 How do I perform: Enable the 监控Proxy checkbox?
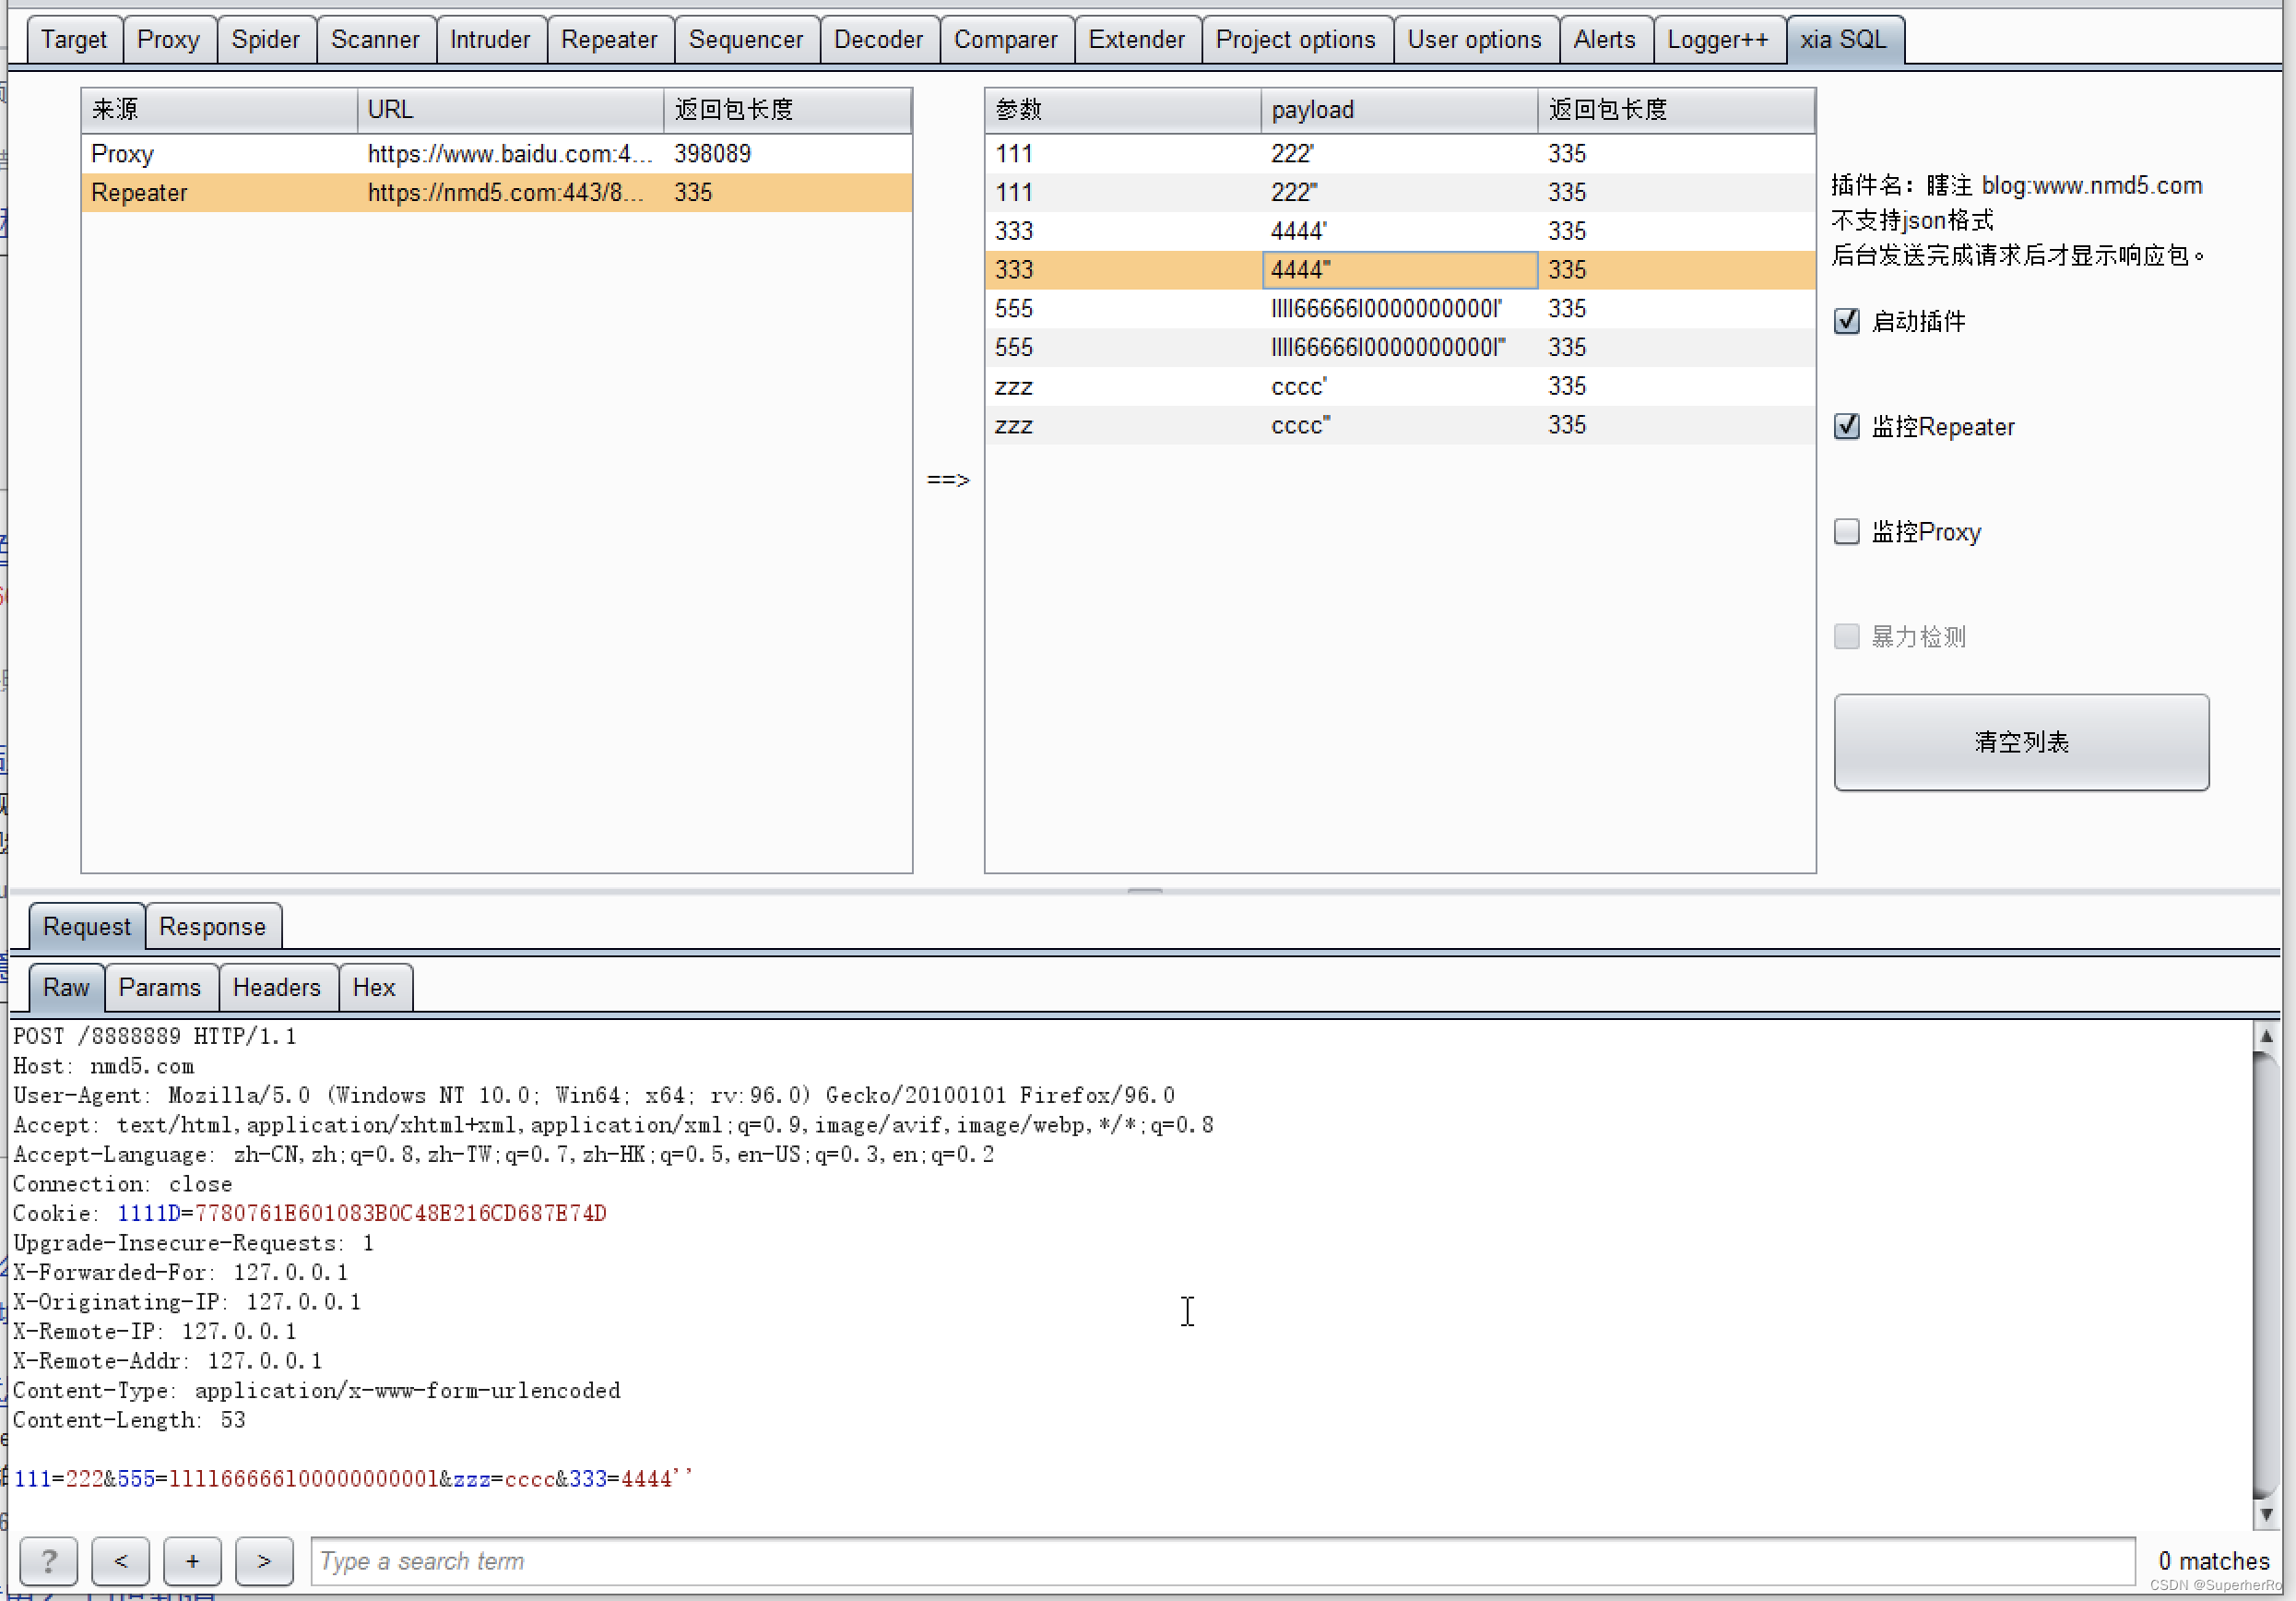point(1846,532)
